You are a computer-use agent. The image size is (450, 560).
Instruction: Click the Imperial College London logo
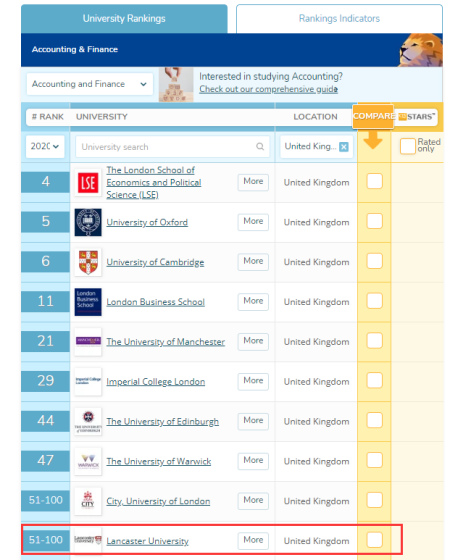click(x=88, y=382)
